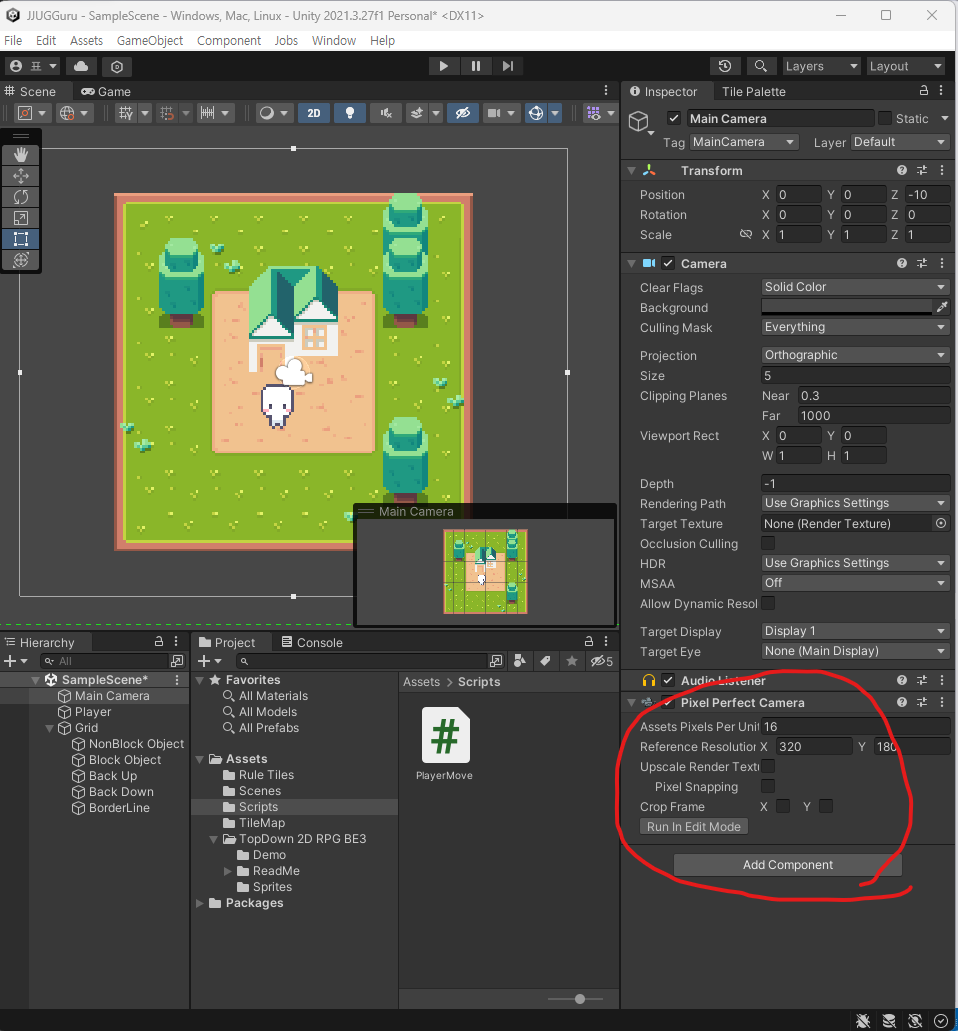Click the Add Component button

[x=788, y=865]
